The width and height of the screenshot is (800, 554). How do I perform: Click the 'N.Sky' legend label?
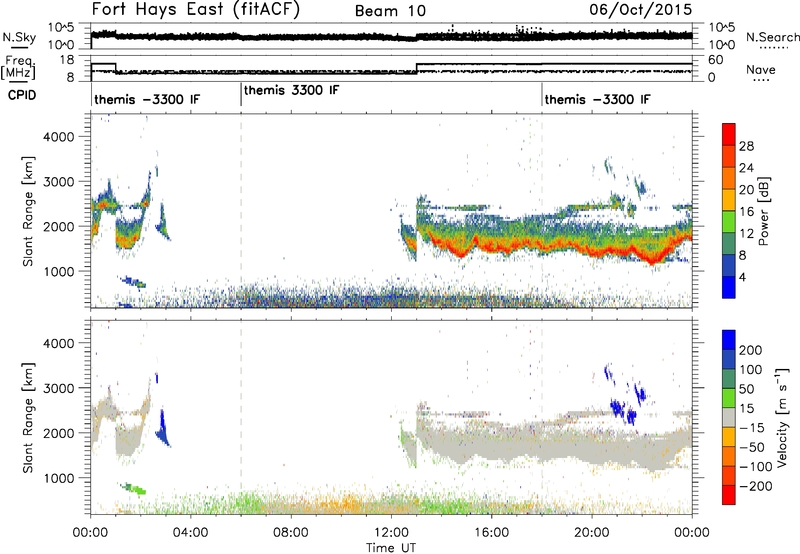19,37
